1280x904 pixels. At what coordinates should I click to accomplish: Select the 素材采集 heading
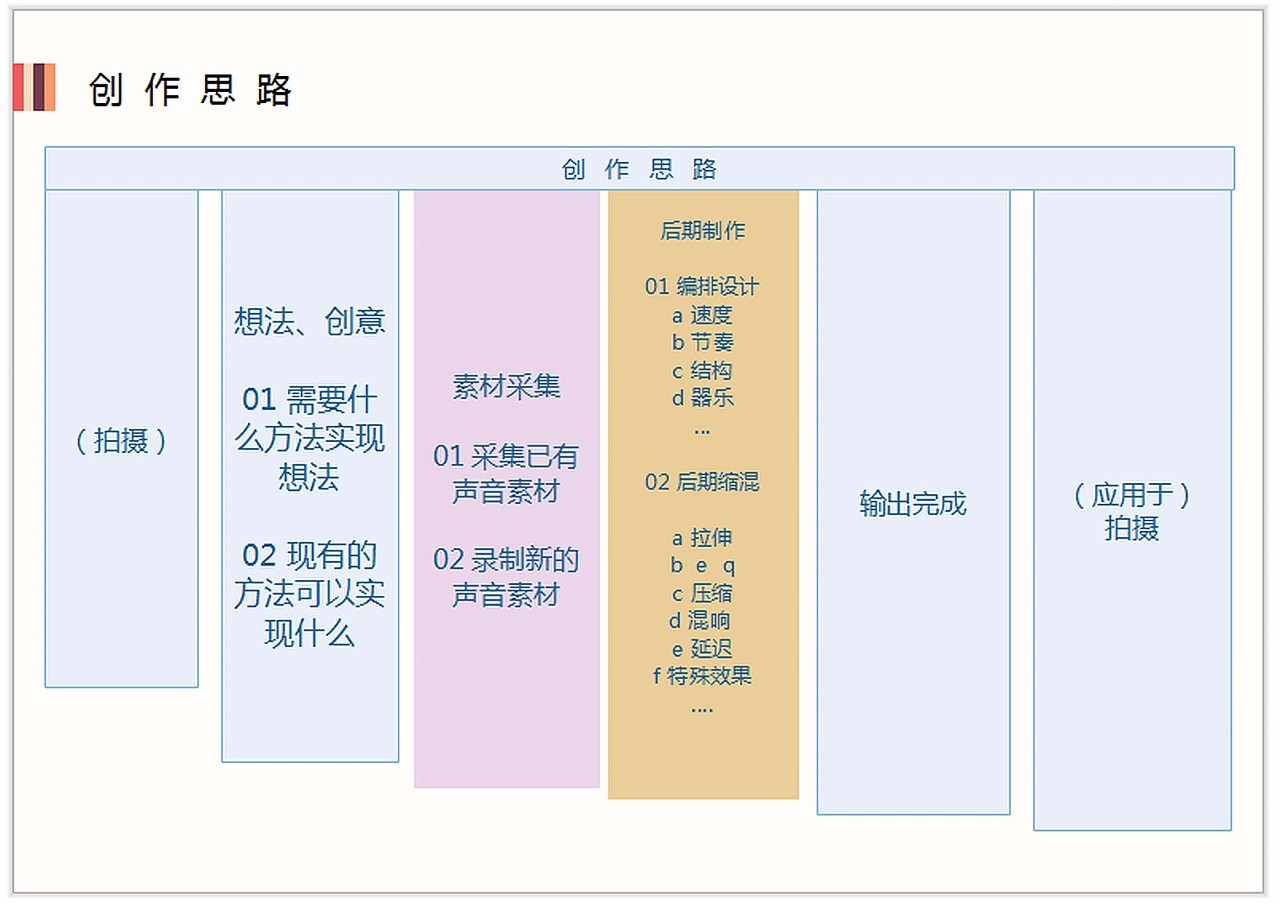click(506, 386)
